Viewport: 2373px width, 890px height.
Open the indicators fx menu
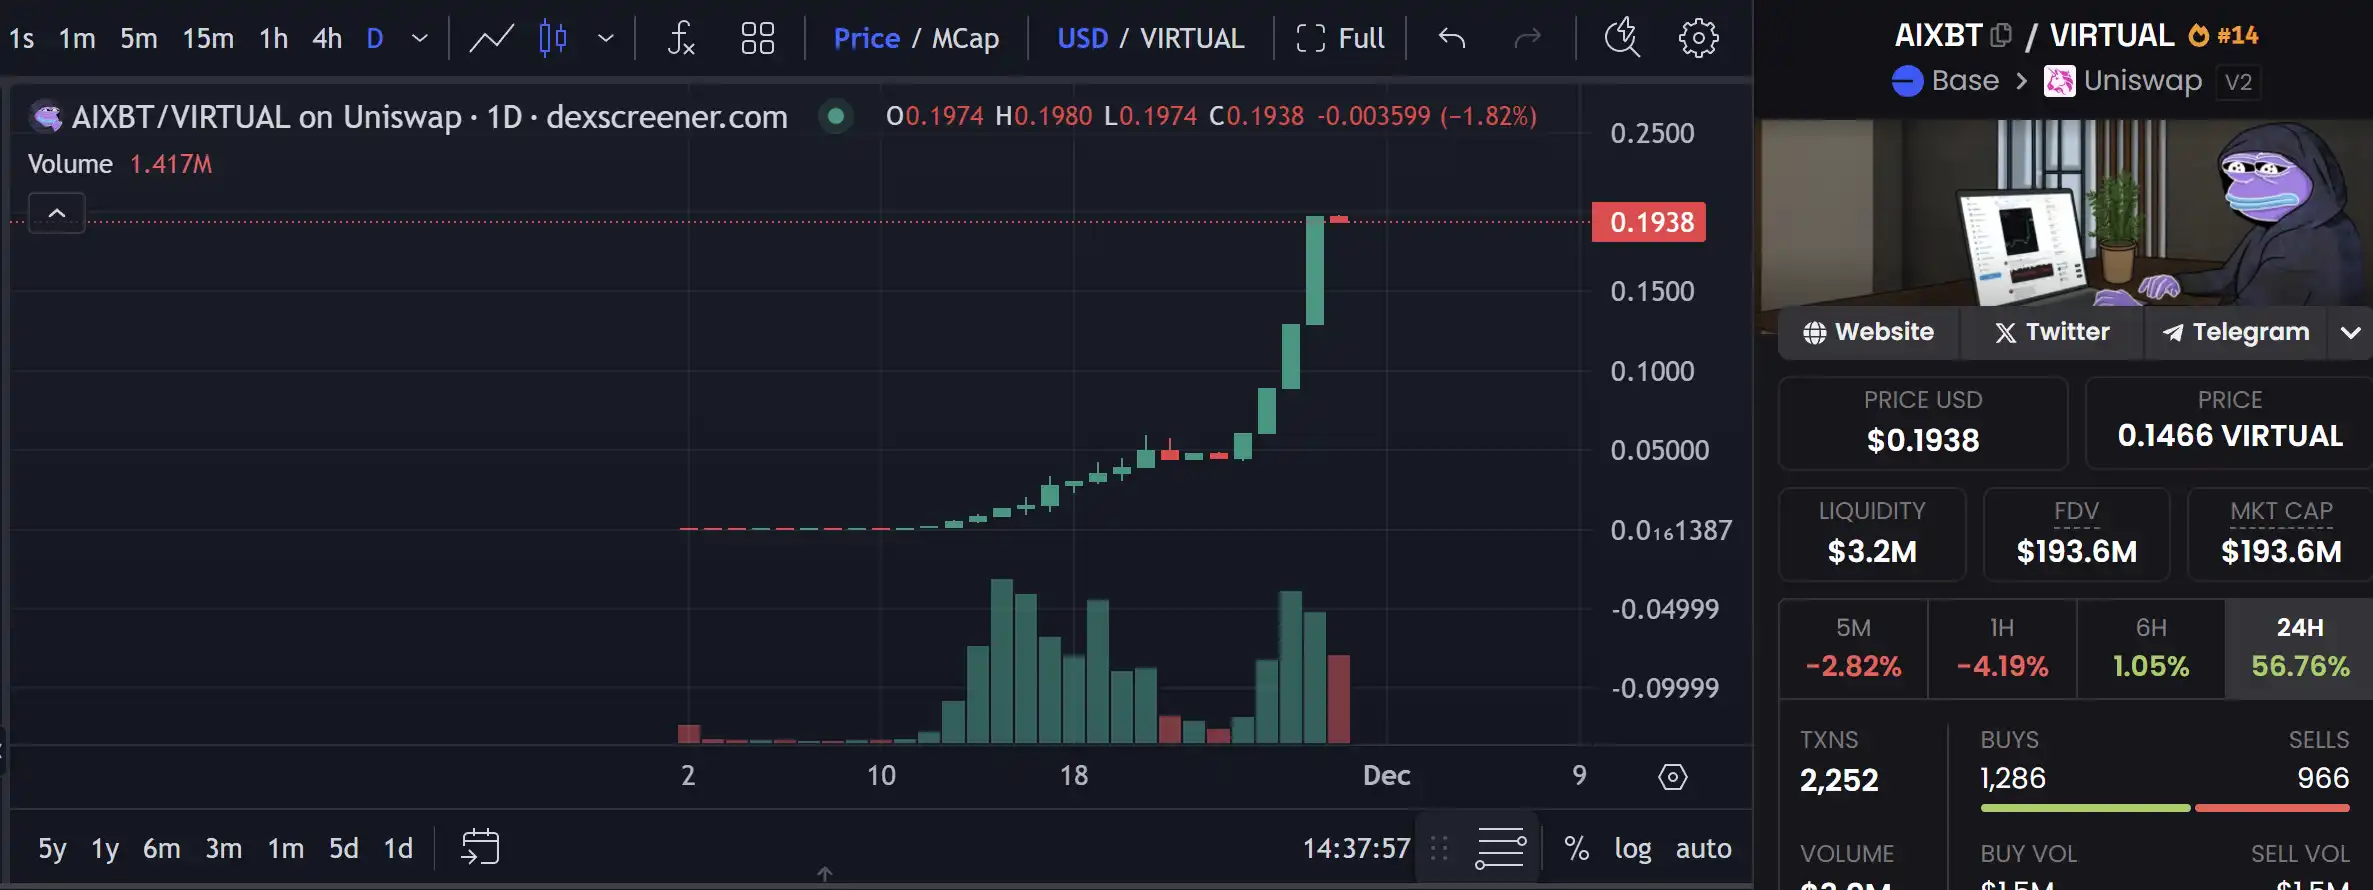point(681,39)
